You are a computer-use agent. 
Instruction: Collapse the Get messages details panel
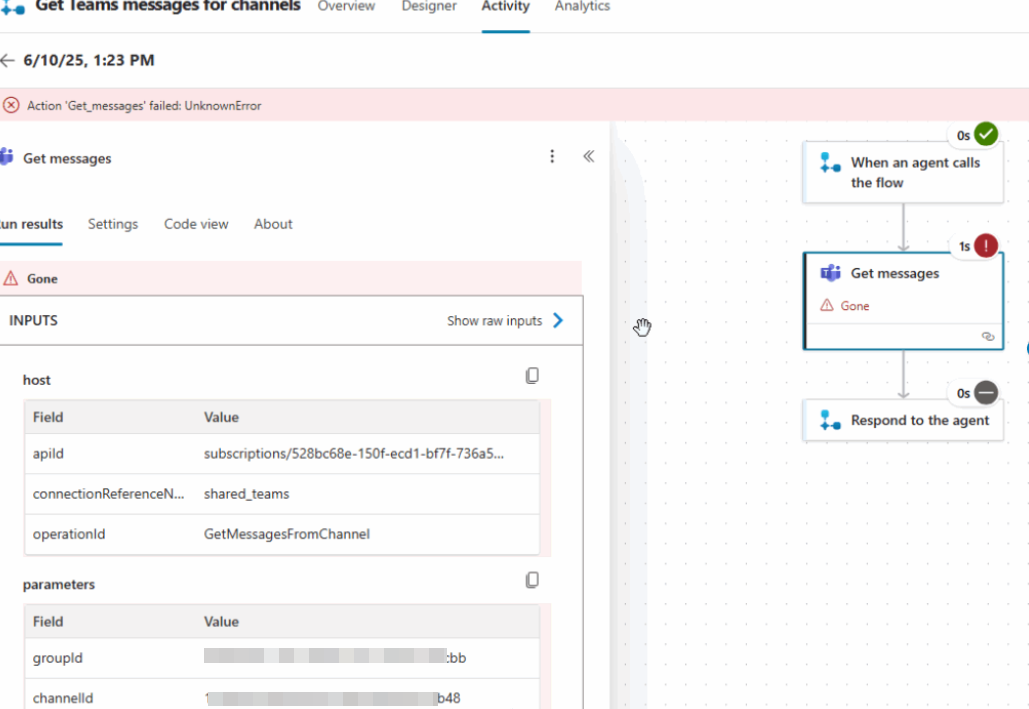tap(589, 157)
